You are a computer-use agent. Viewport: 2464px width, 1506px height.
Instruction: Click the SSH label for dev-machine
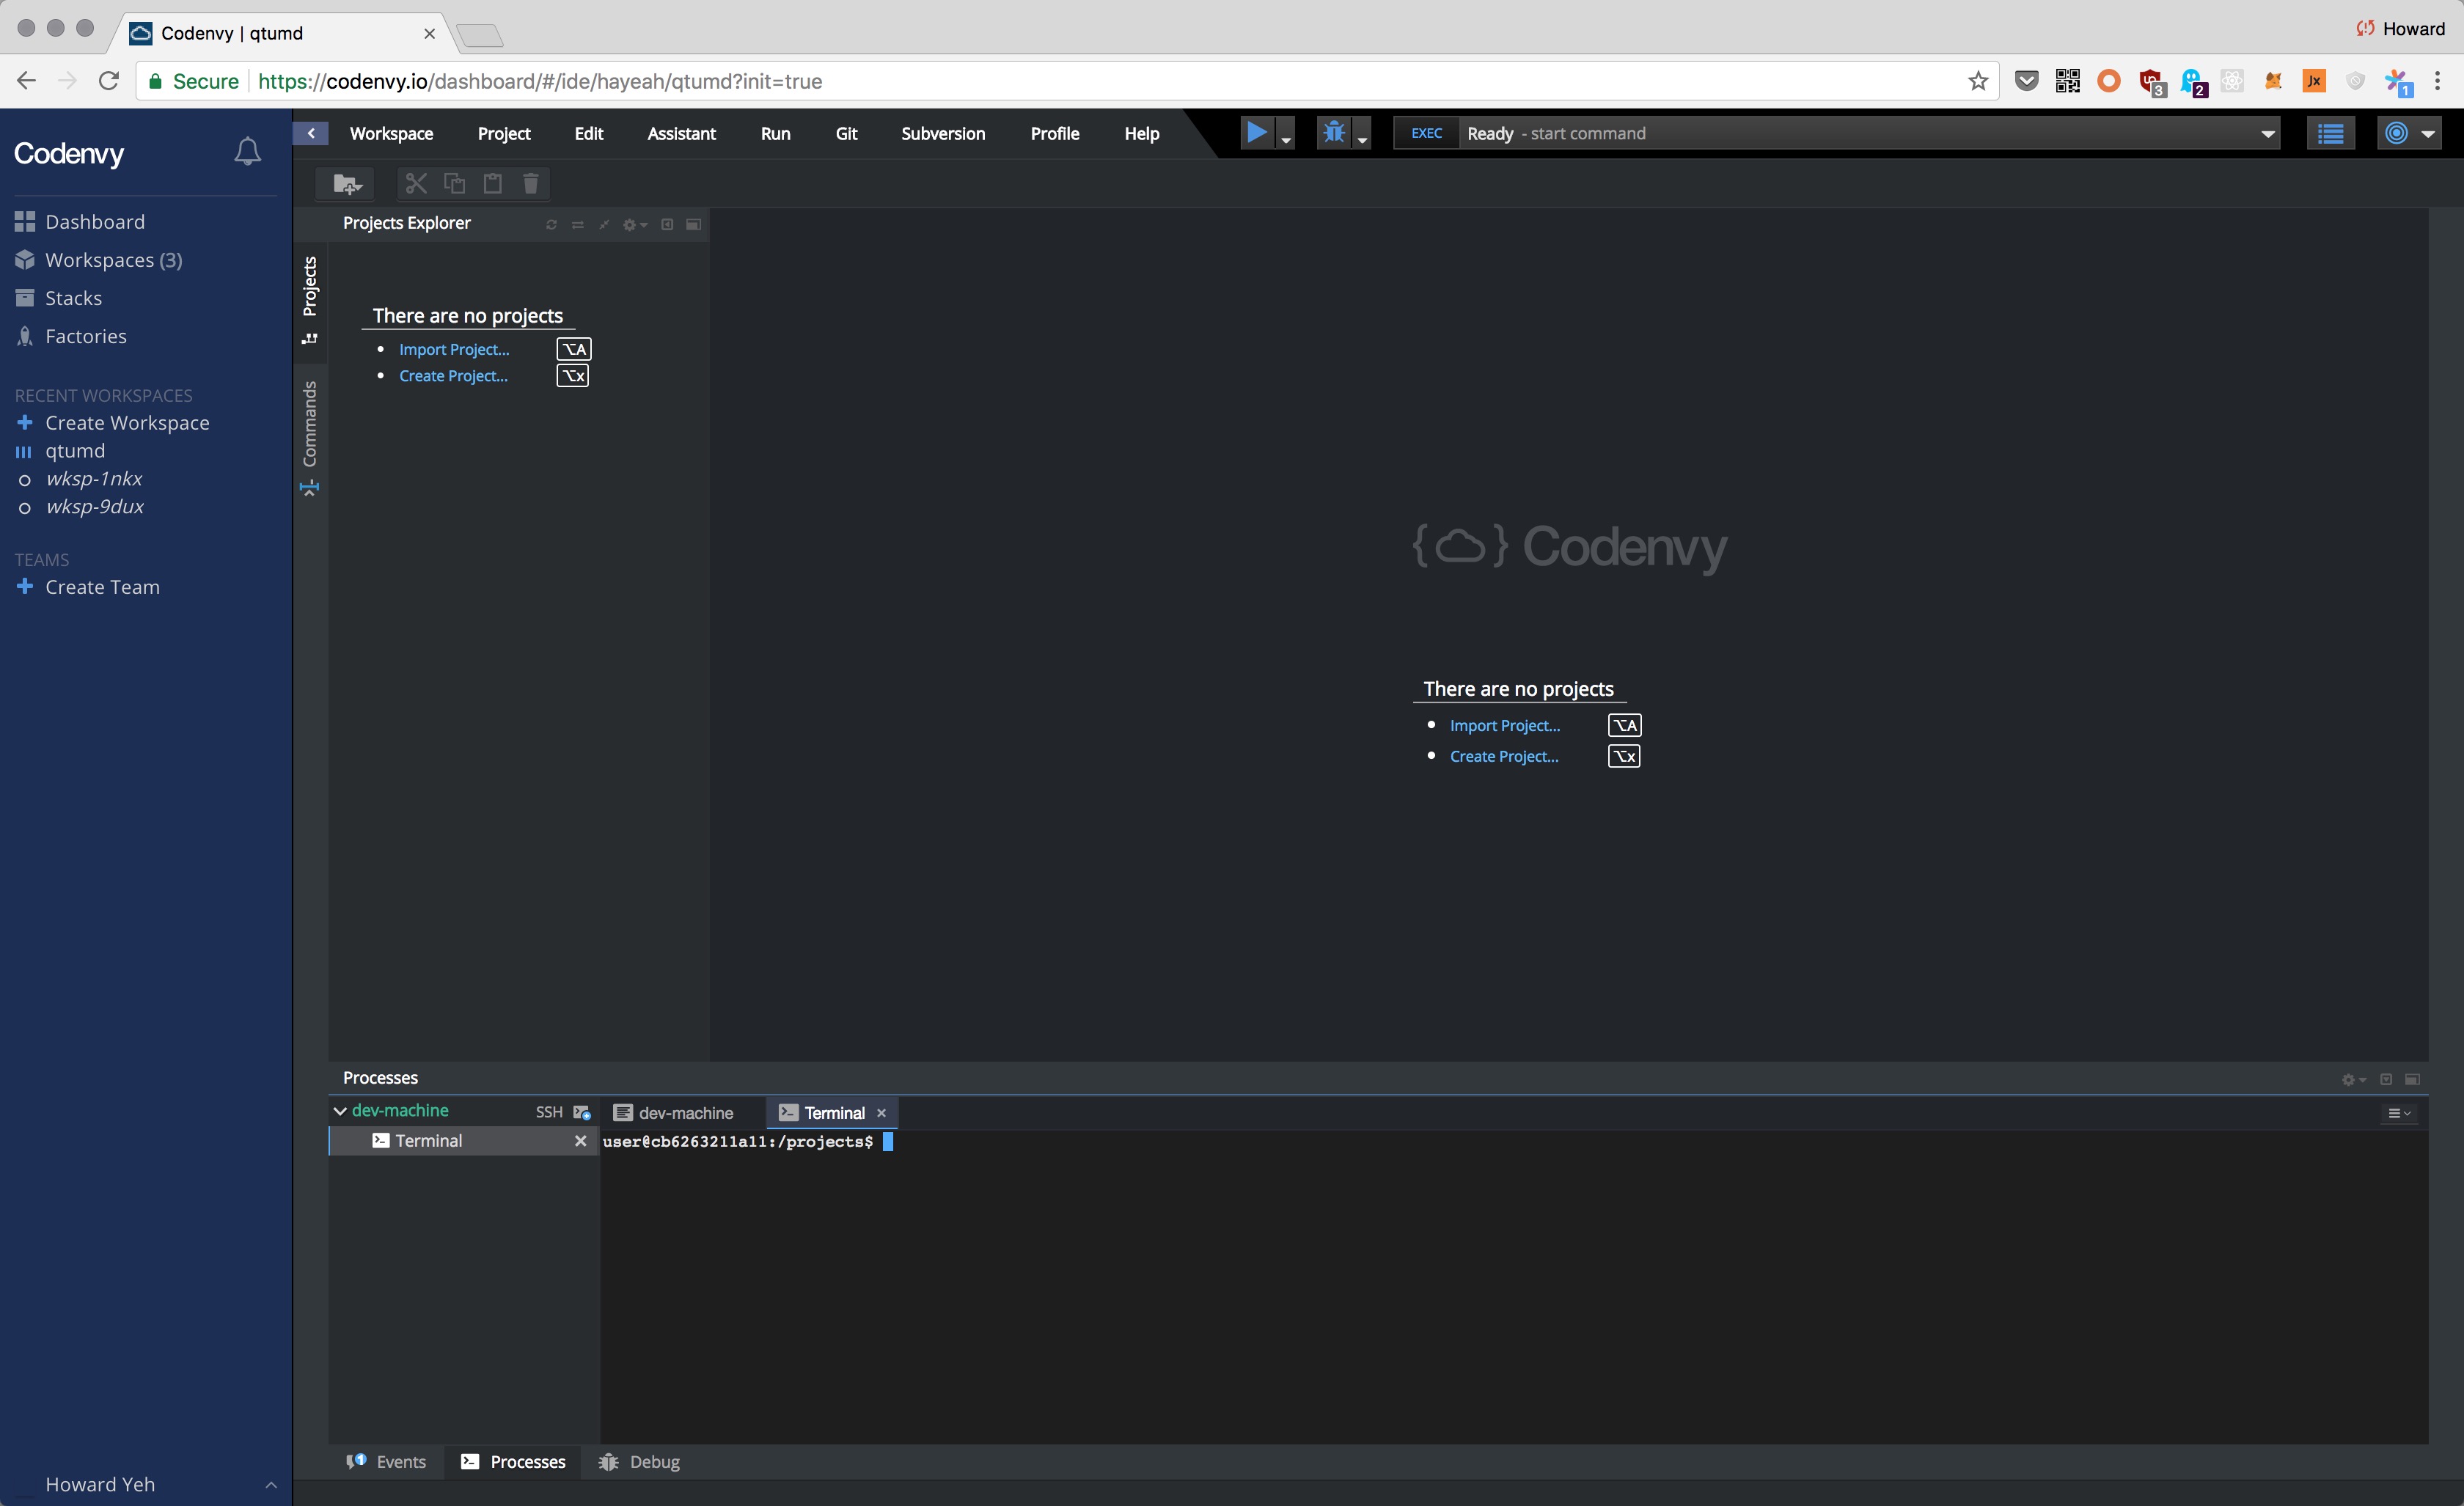pyautogui.click(x=549, y=1112)
